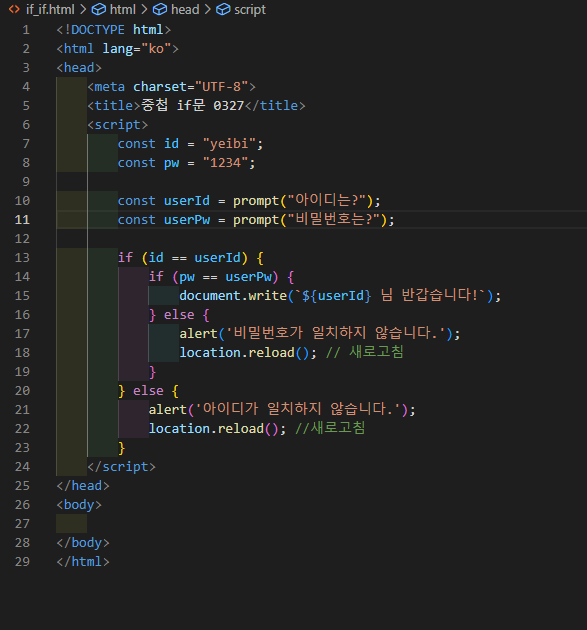Click line number 1 in the gutter
This screenshot has width=587, height=630.
point(26,30)
